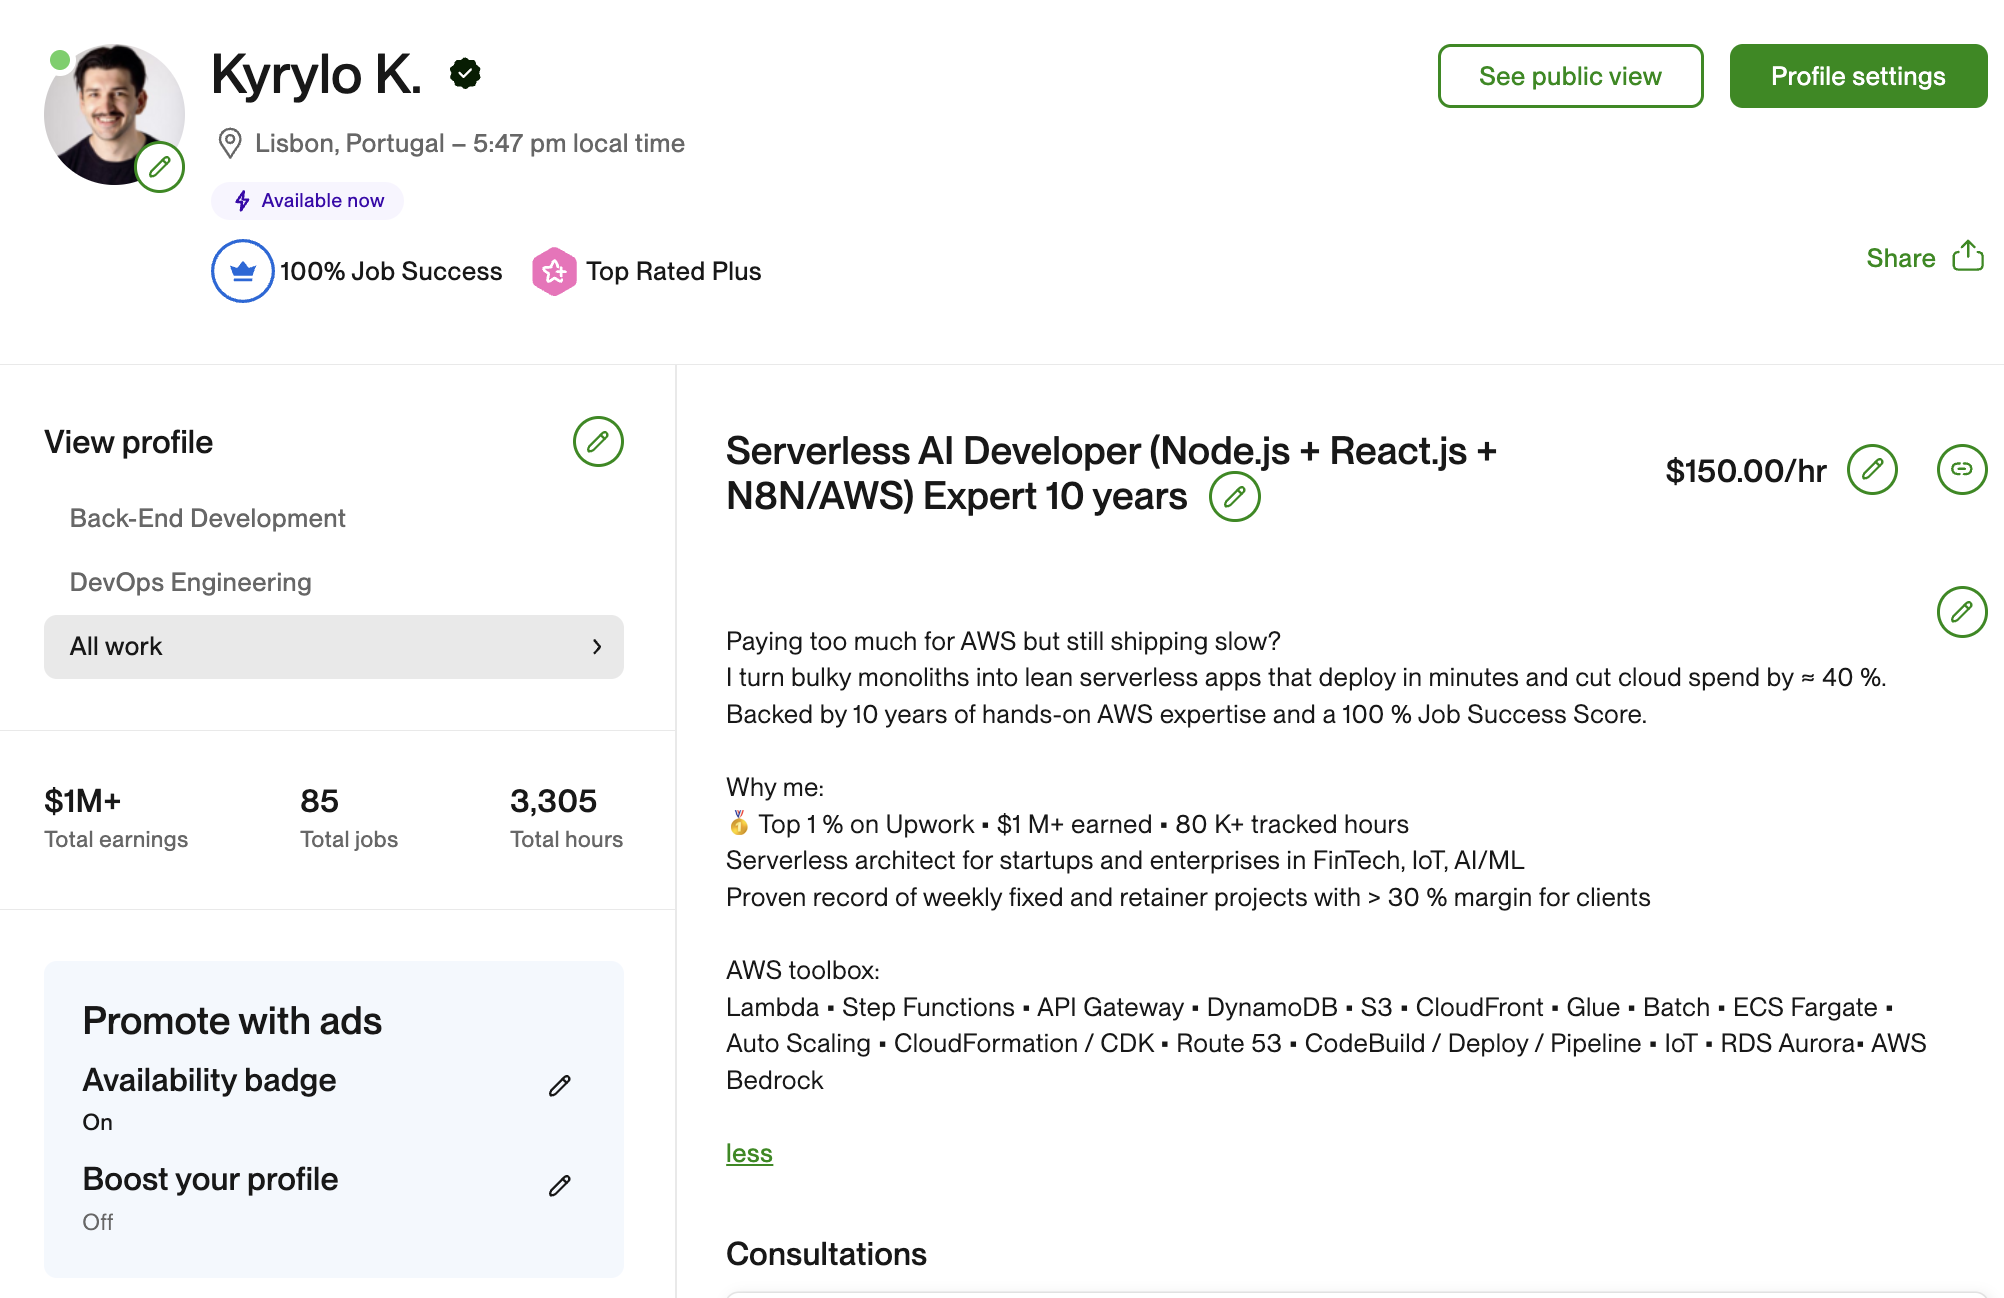Screen dimensions: 2004x1298
Task: Select Back-End Development profile
Action: pyautogui.click(x=207, y=518)
